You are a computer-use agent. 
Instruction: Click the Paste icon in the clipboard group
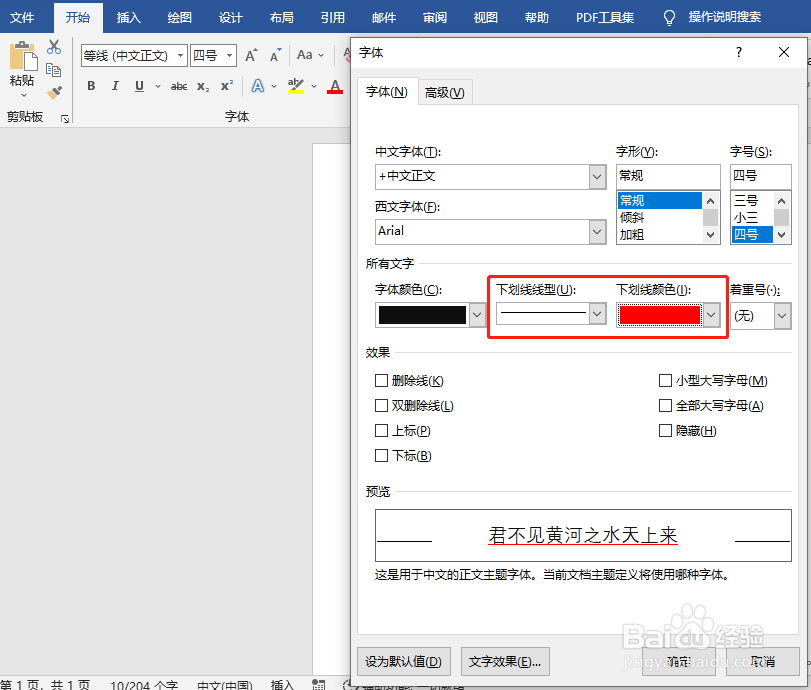click(23, 56)
